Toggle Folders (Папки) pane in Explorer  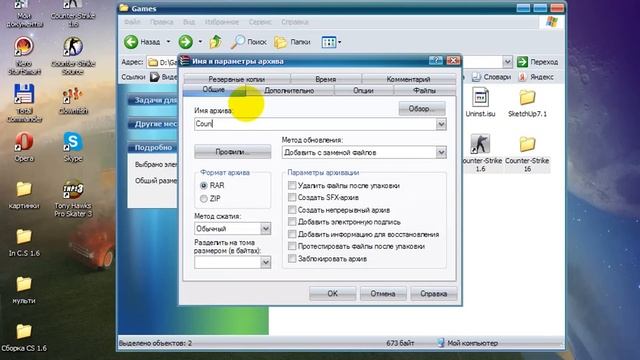click(292, 42)
